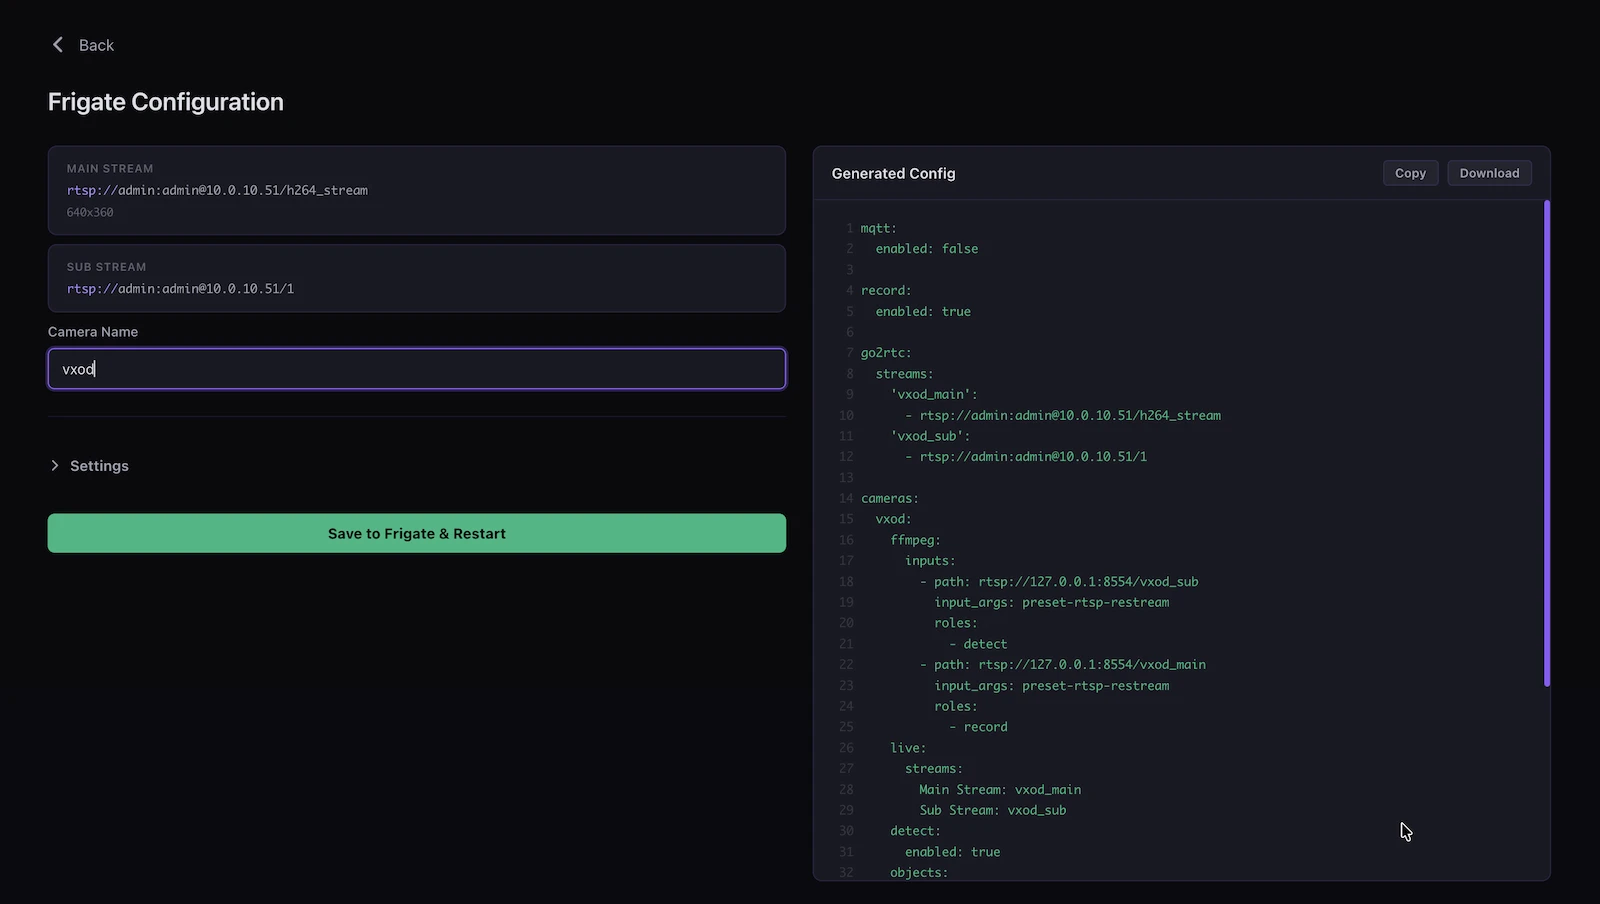Click the SUB STREAM card
This screenshot has width=1600, height=904.
tap(417, 278)
